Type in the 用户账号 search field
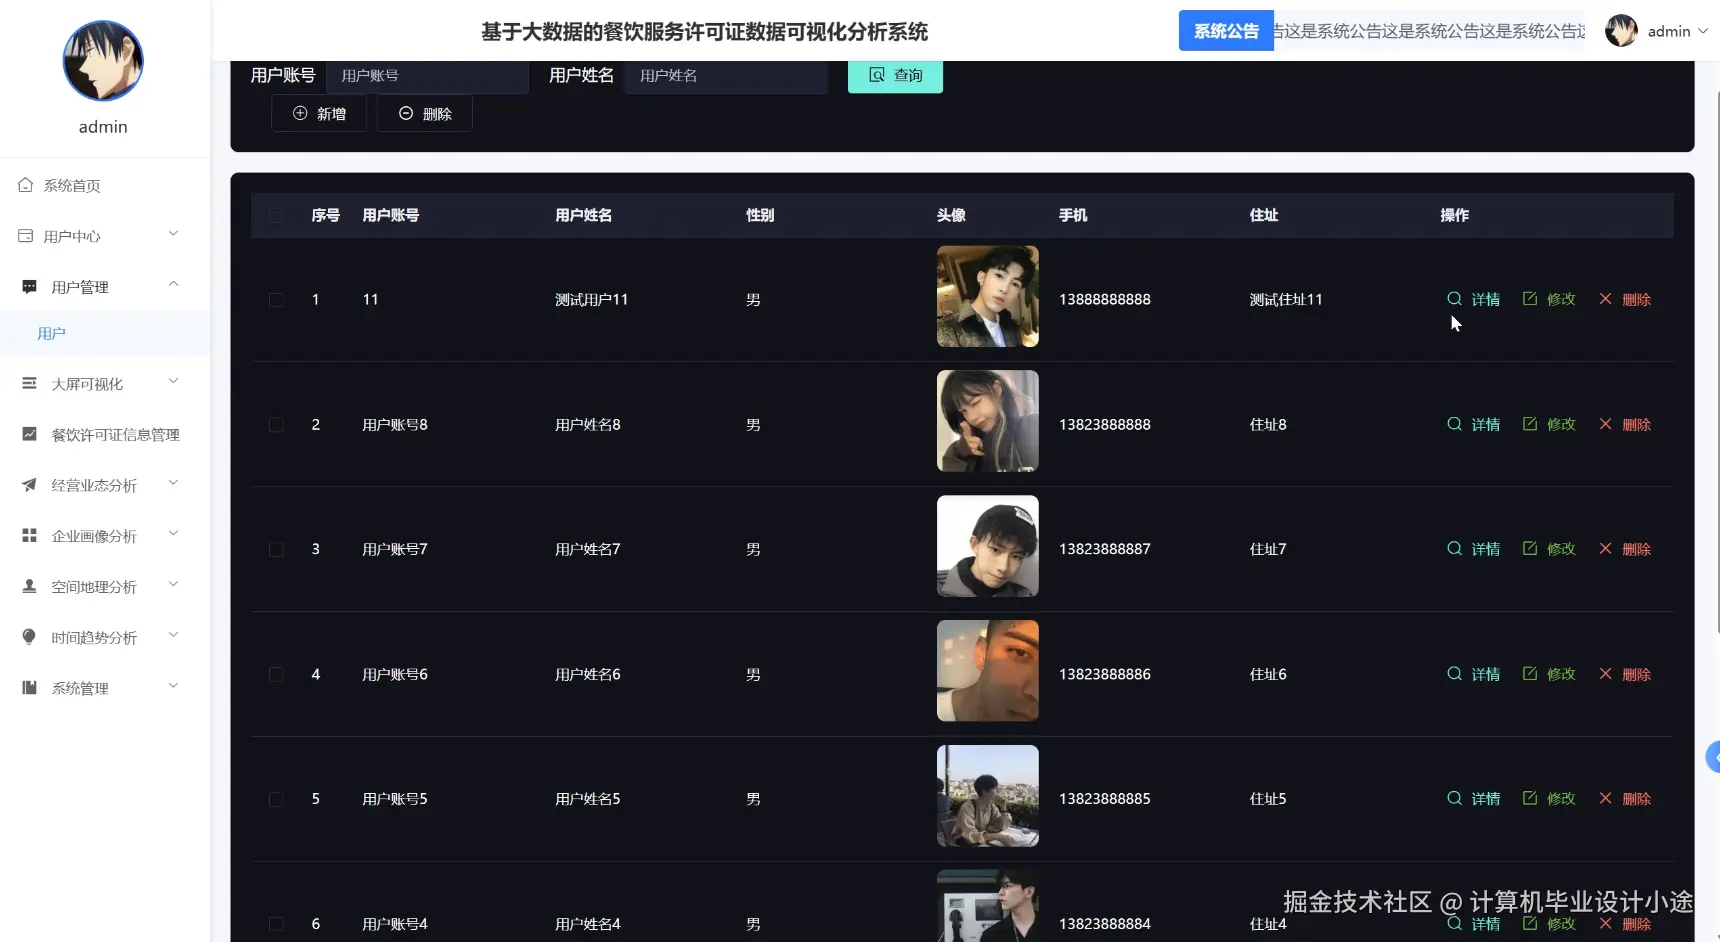 (428, 75)
